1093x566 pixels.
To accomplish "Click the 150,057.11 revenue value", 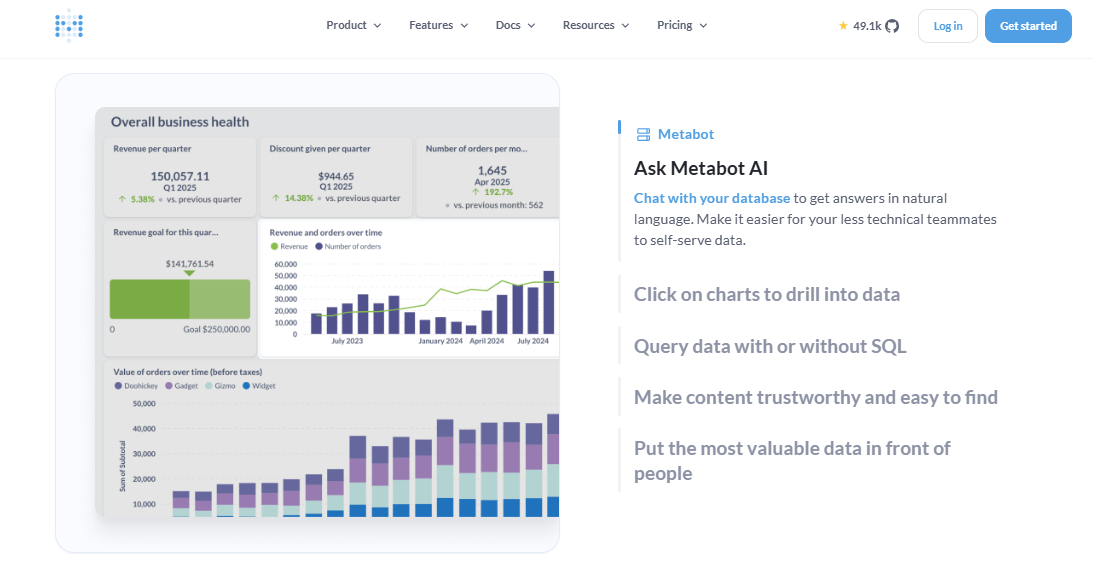I will point(180,176).
